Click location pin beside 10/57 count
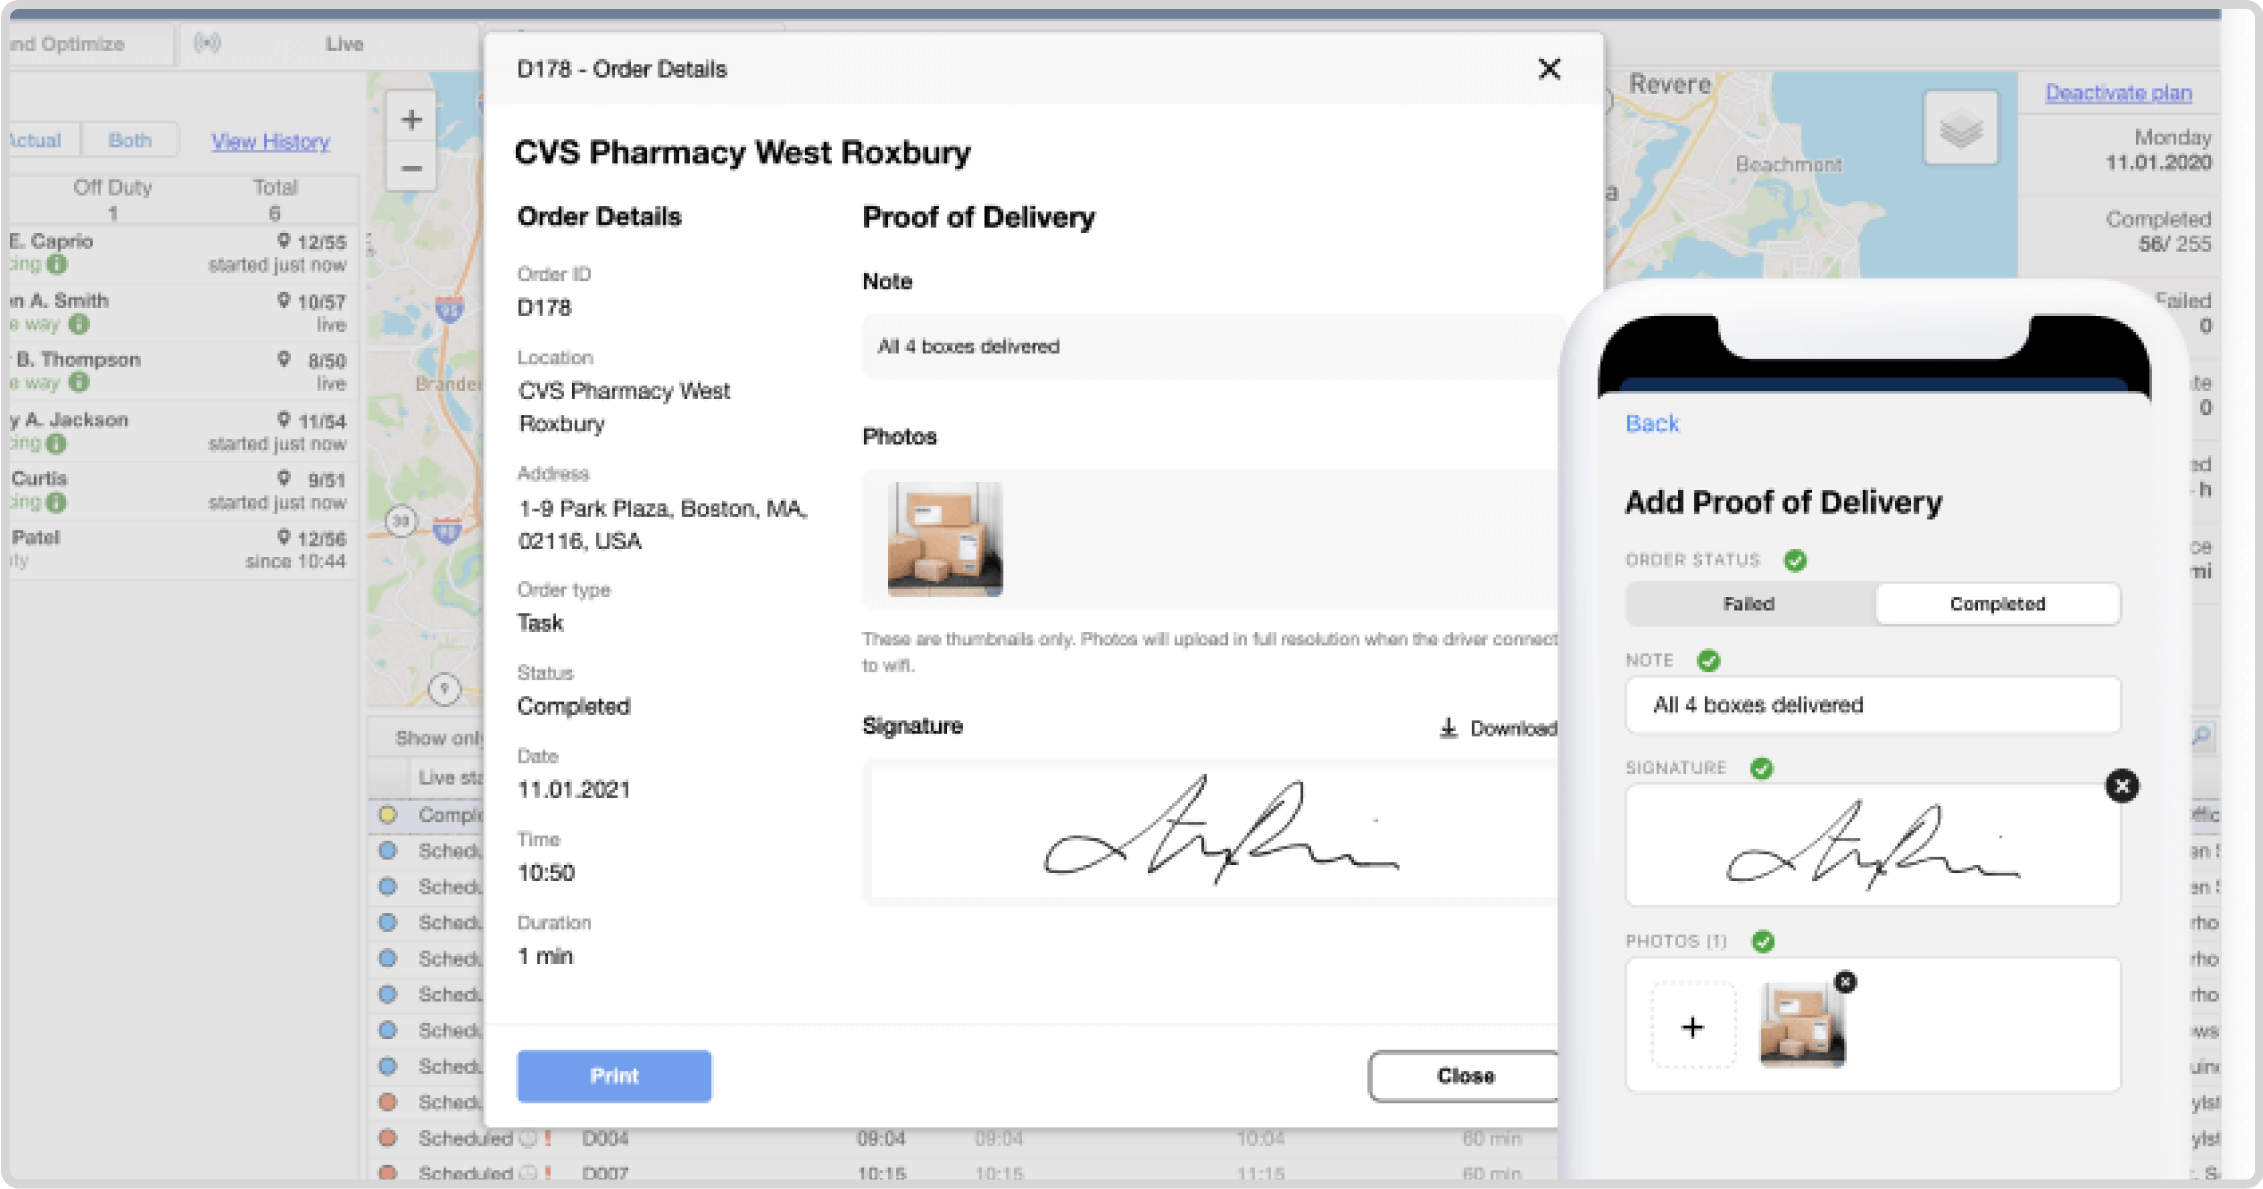Image resolution: width=2263 pixels, height=1189 pixels. [x=284, y=300]
